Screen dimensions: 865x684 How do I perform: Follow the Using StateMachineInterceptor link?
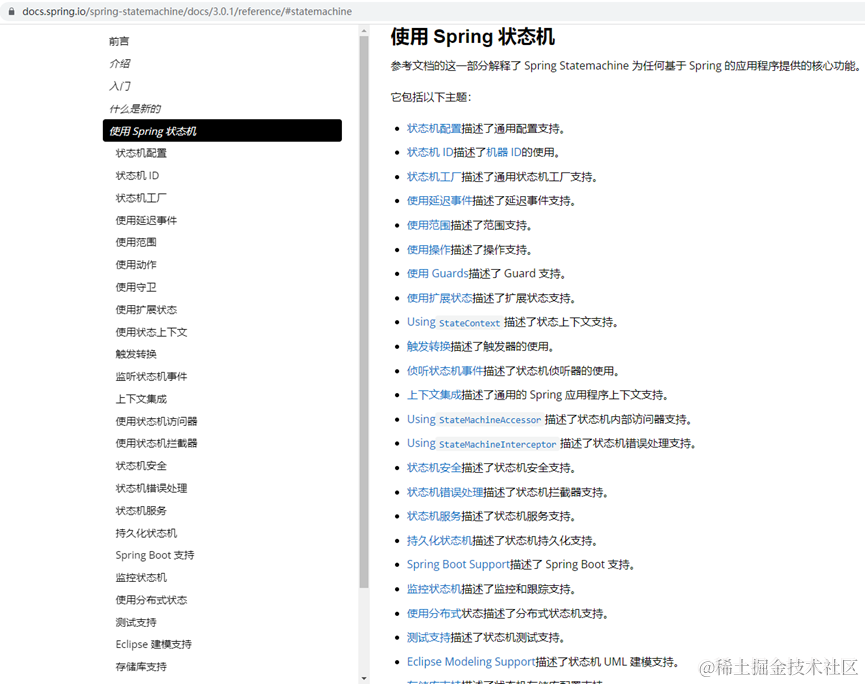click(483, 443)
